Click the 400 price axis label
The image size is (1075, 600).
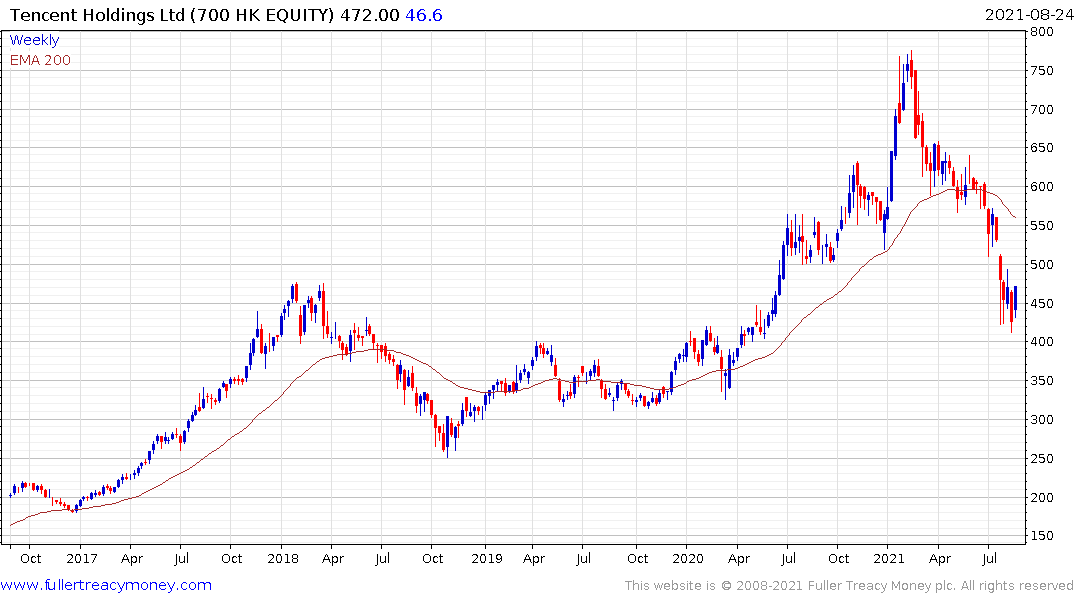tap(1041, 341)
